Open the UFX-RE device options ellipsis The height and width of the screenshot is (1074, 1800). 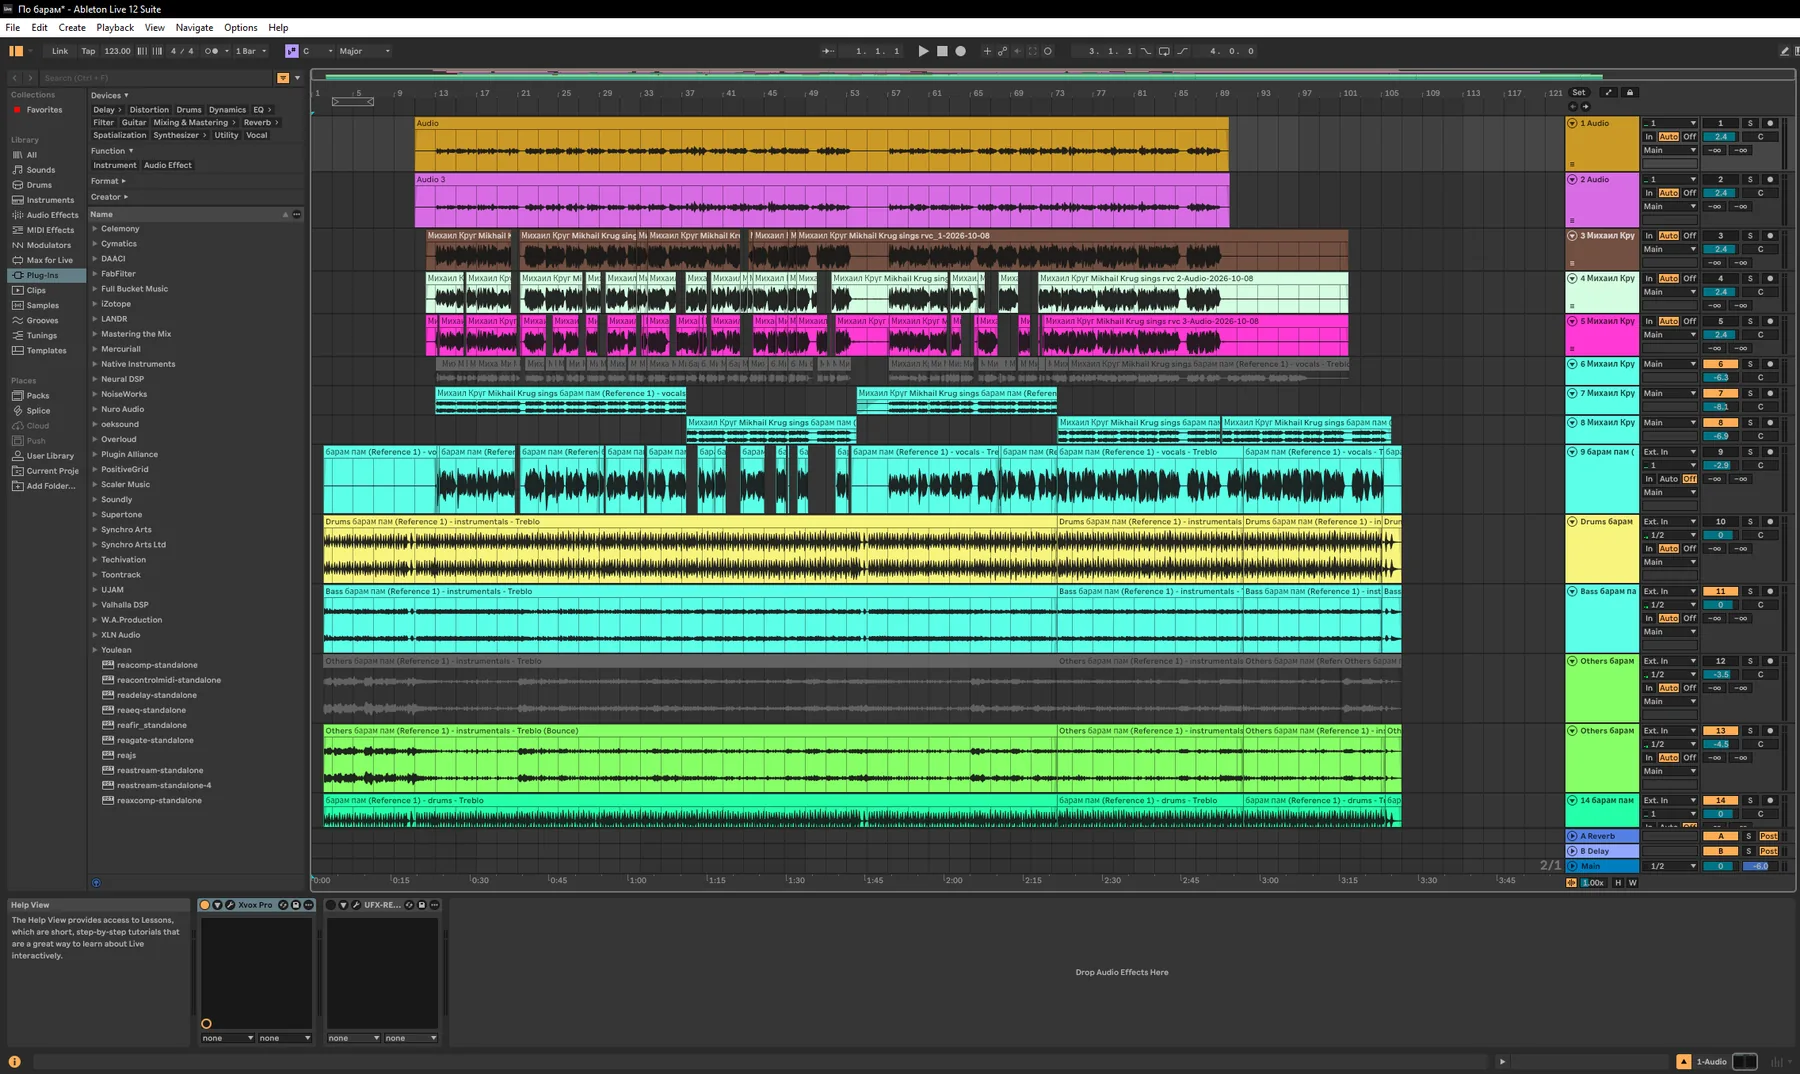[x=435, y=905]
